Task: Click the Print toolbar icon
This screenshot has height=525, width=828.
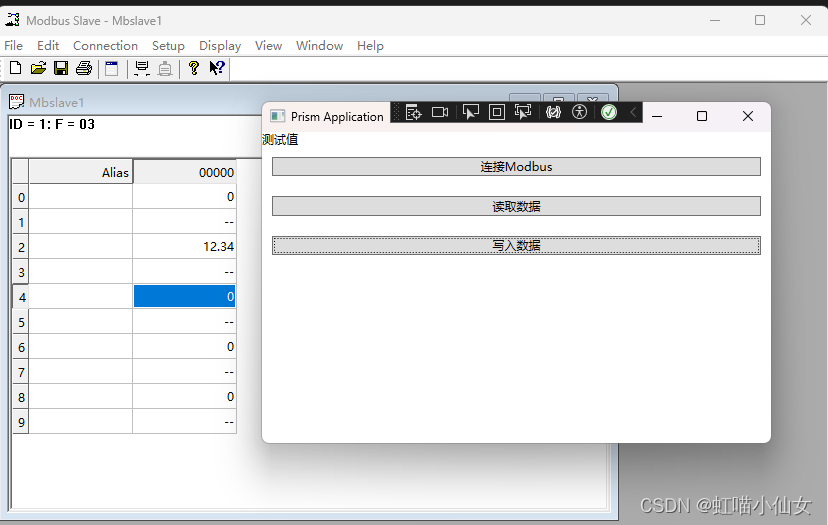Action: pyautogui.click(x=84, y=68)
